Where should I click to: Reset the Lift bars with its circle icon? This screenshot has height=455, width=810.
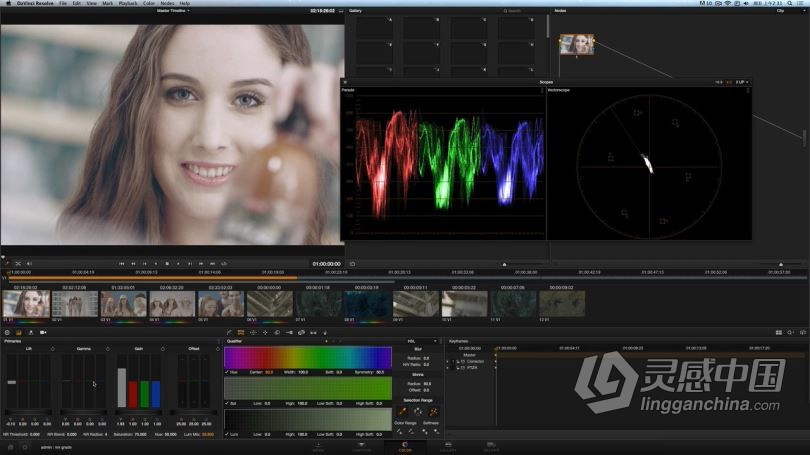pyautogui.click(x=53, y=349)
